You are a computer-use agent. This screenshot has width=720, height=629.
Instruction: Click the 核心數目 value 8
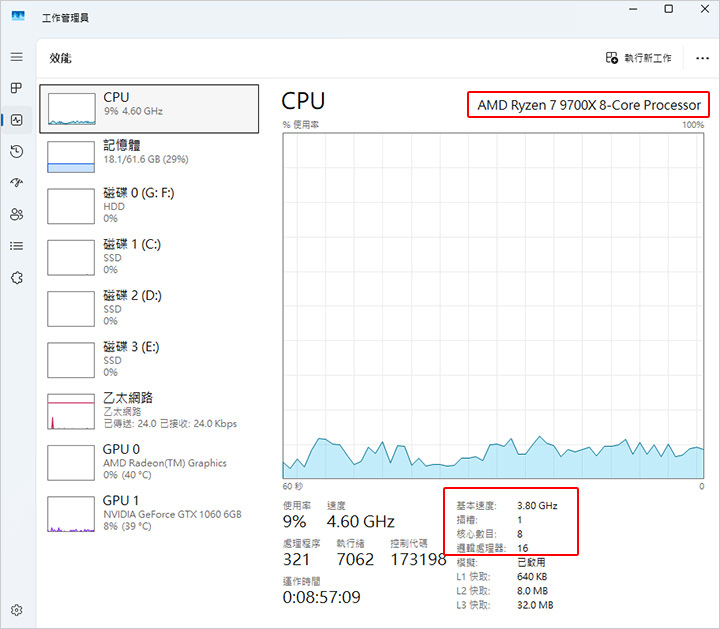pos(520,534)
